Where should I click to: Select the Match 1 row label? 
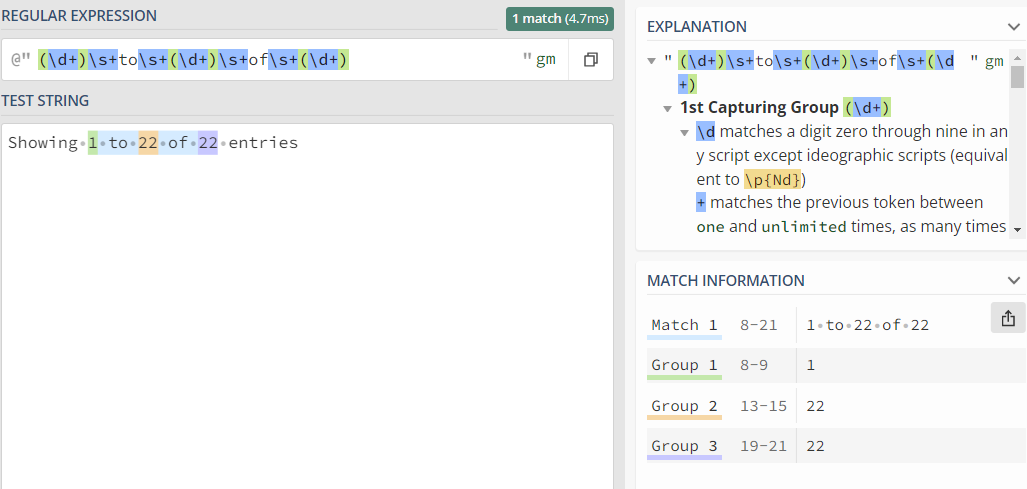[684, 325]
